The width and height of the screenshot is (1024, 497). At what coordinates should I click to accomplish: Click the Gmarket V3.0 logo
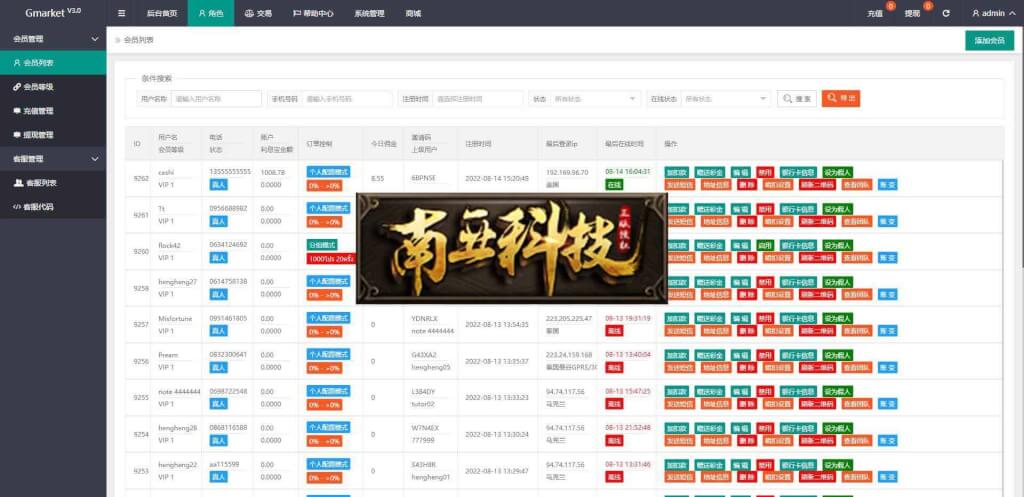click(53, 12)
